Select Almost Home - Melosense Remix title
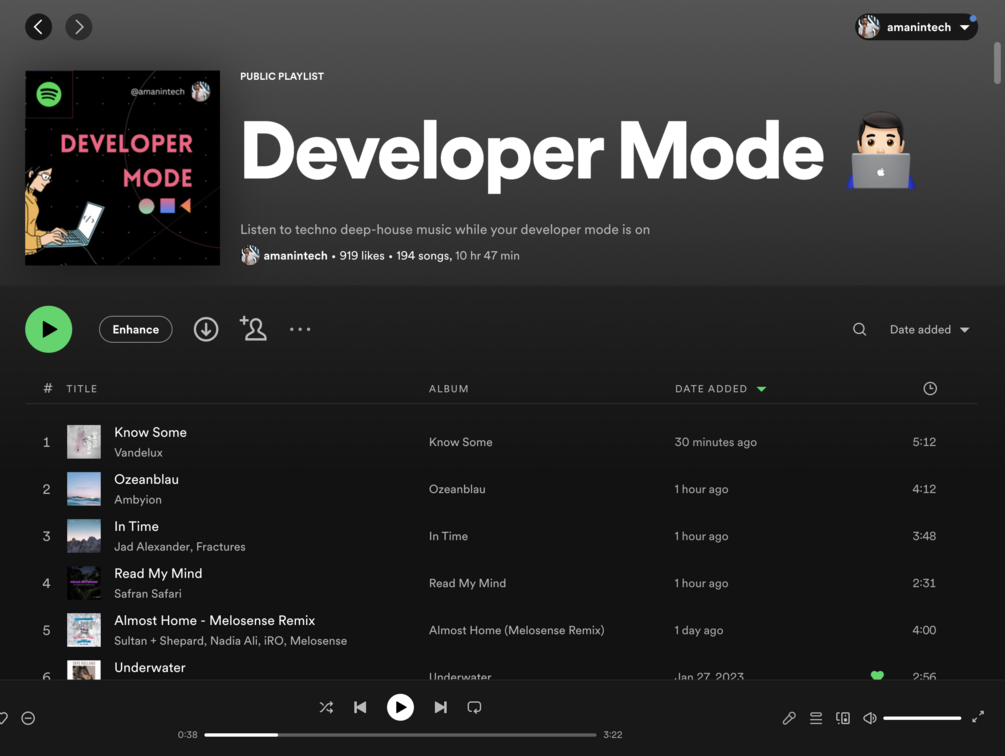Image resolution: width=1005 pixels, height=756 pixels. coord(215,621)
